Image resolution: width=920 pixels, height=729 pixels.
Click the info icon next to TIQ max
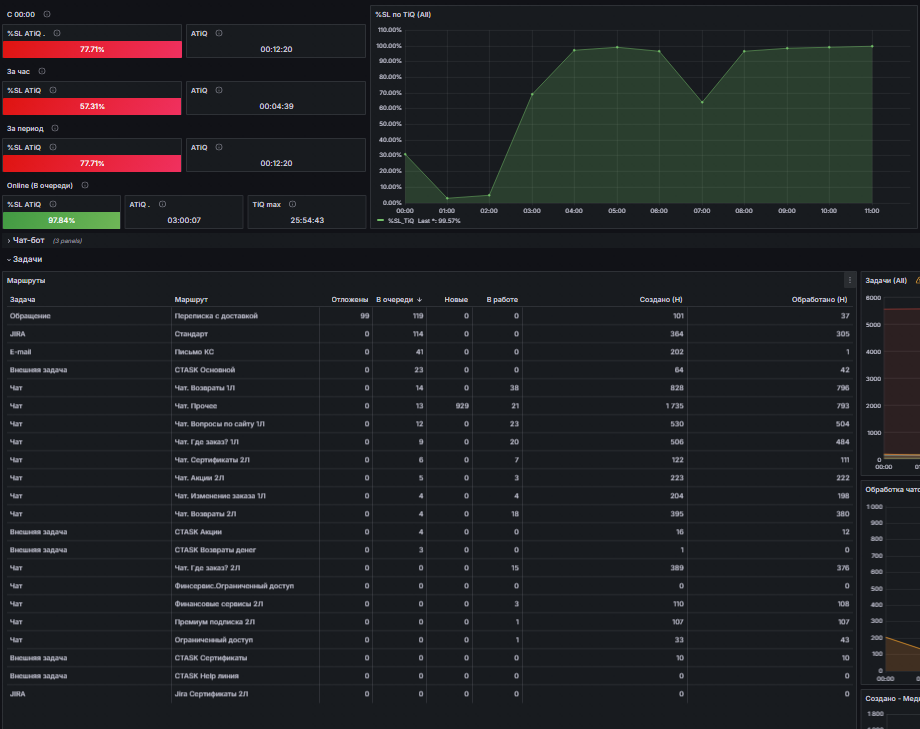pos(292,204)
